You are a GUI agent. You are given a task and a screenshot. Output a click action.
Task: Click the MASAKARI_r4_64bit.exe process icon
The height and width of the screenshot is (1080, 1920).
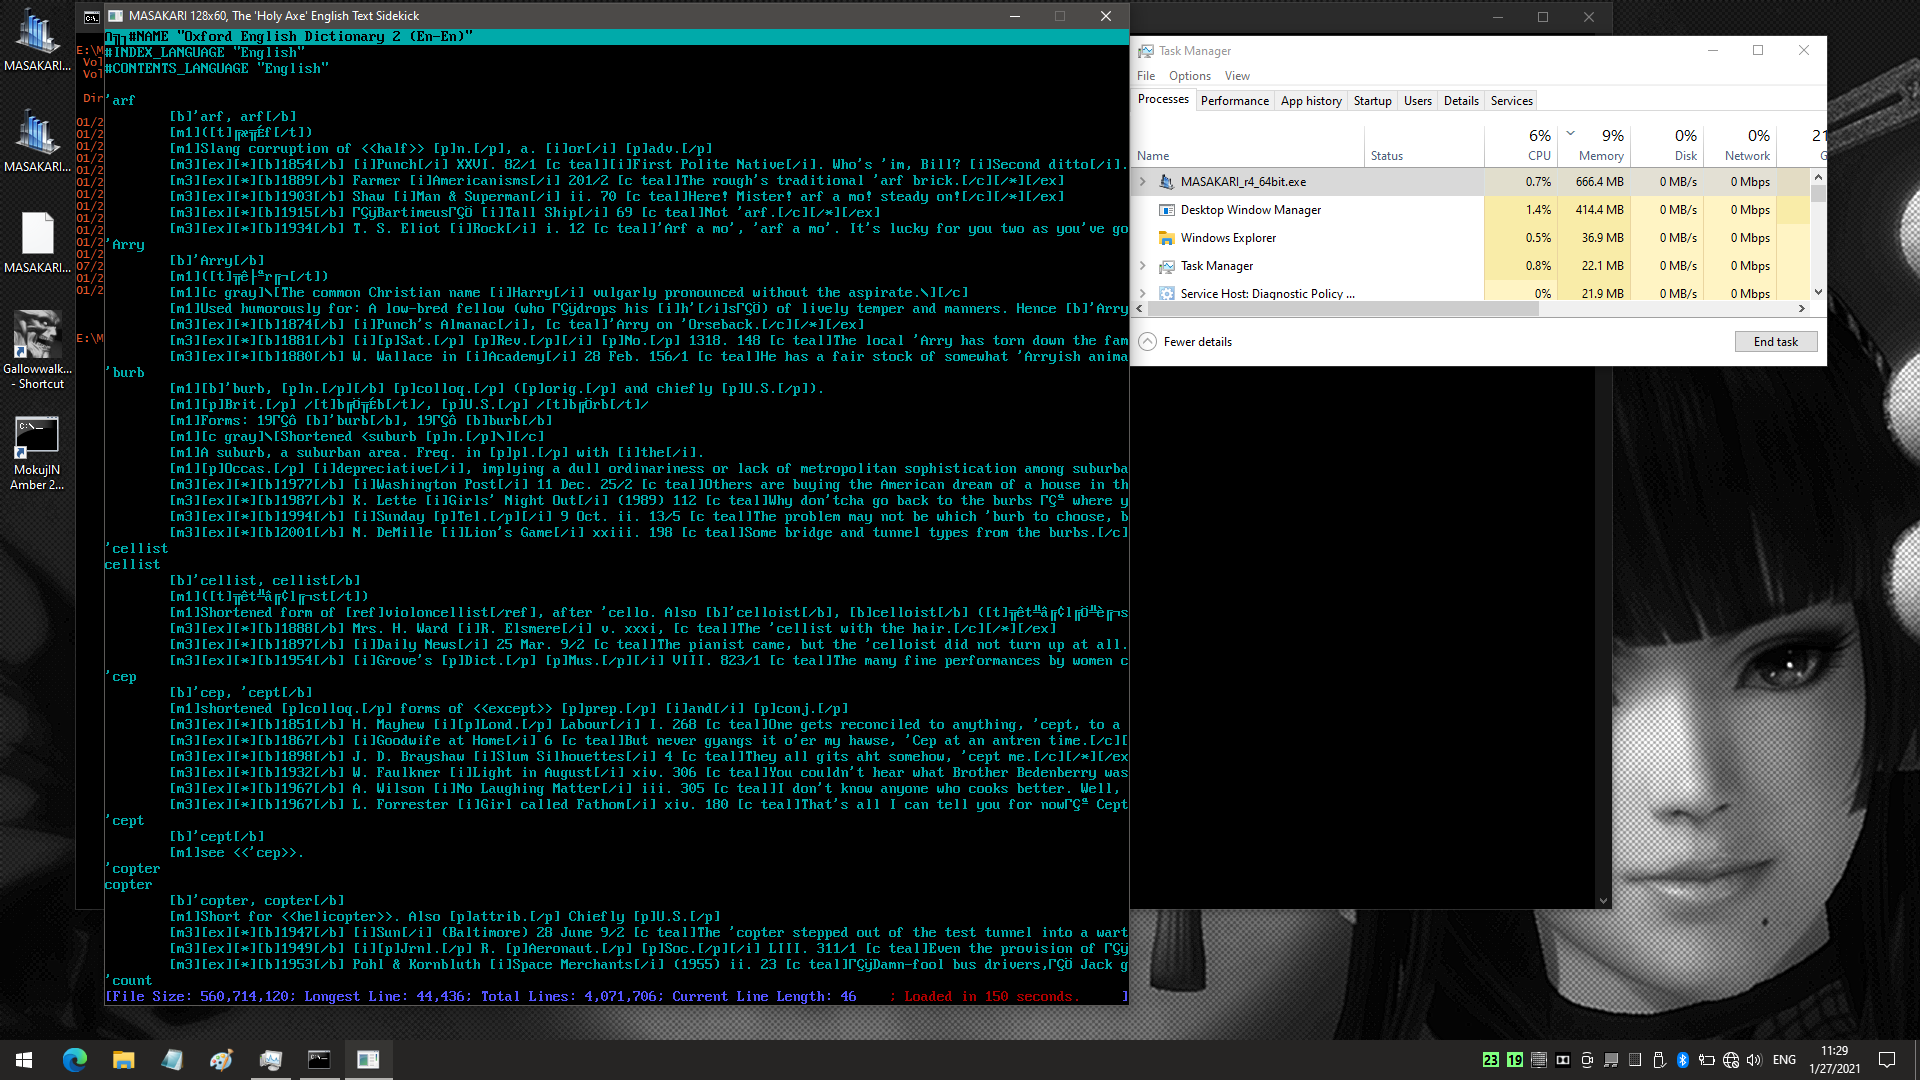(1166, 182)
